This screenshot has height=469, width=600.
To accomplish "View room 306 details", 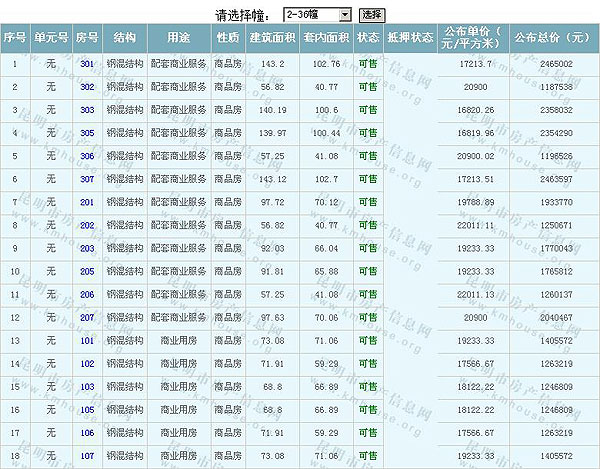I will [87, 156].
